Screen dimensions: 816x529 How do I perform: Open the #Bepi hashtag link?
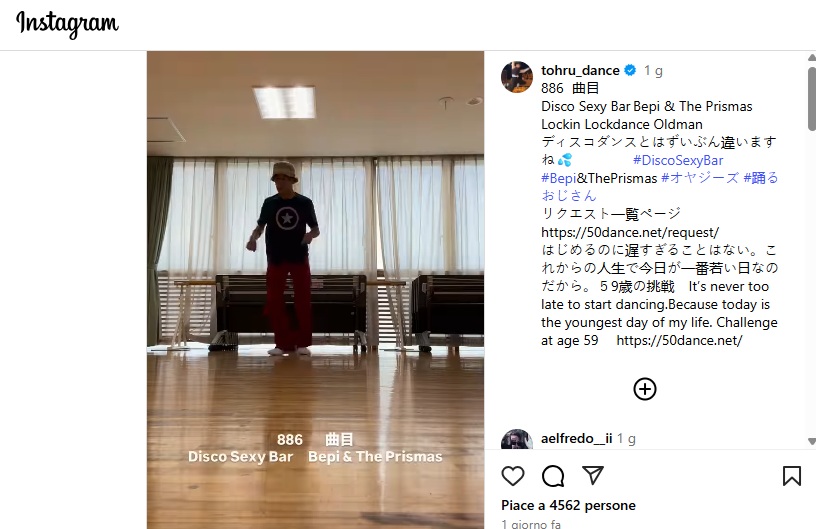click(558, 178)
